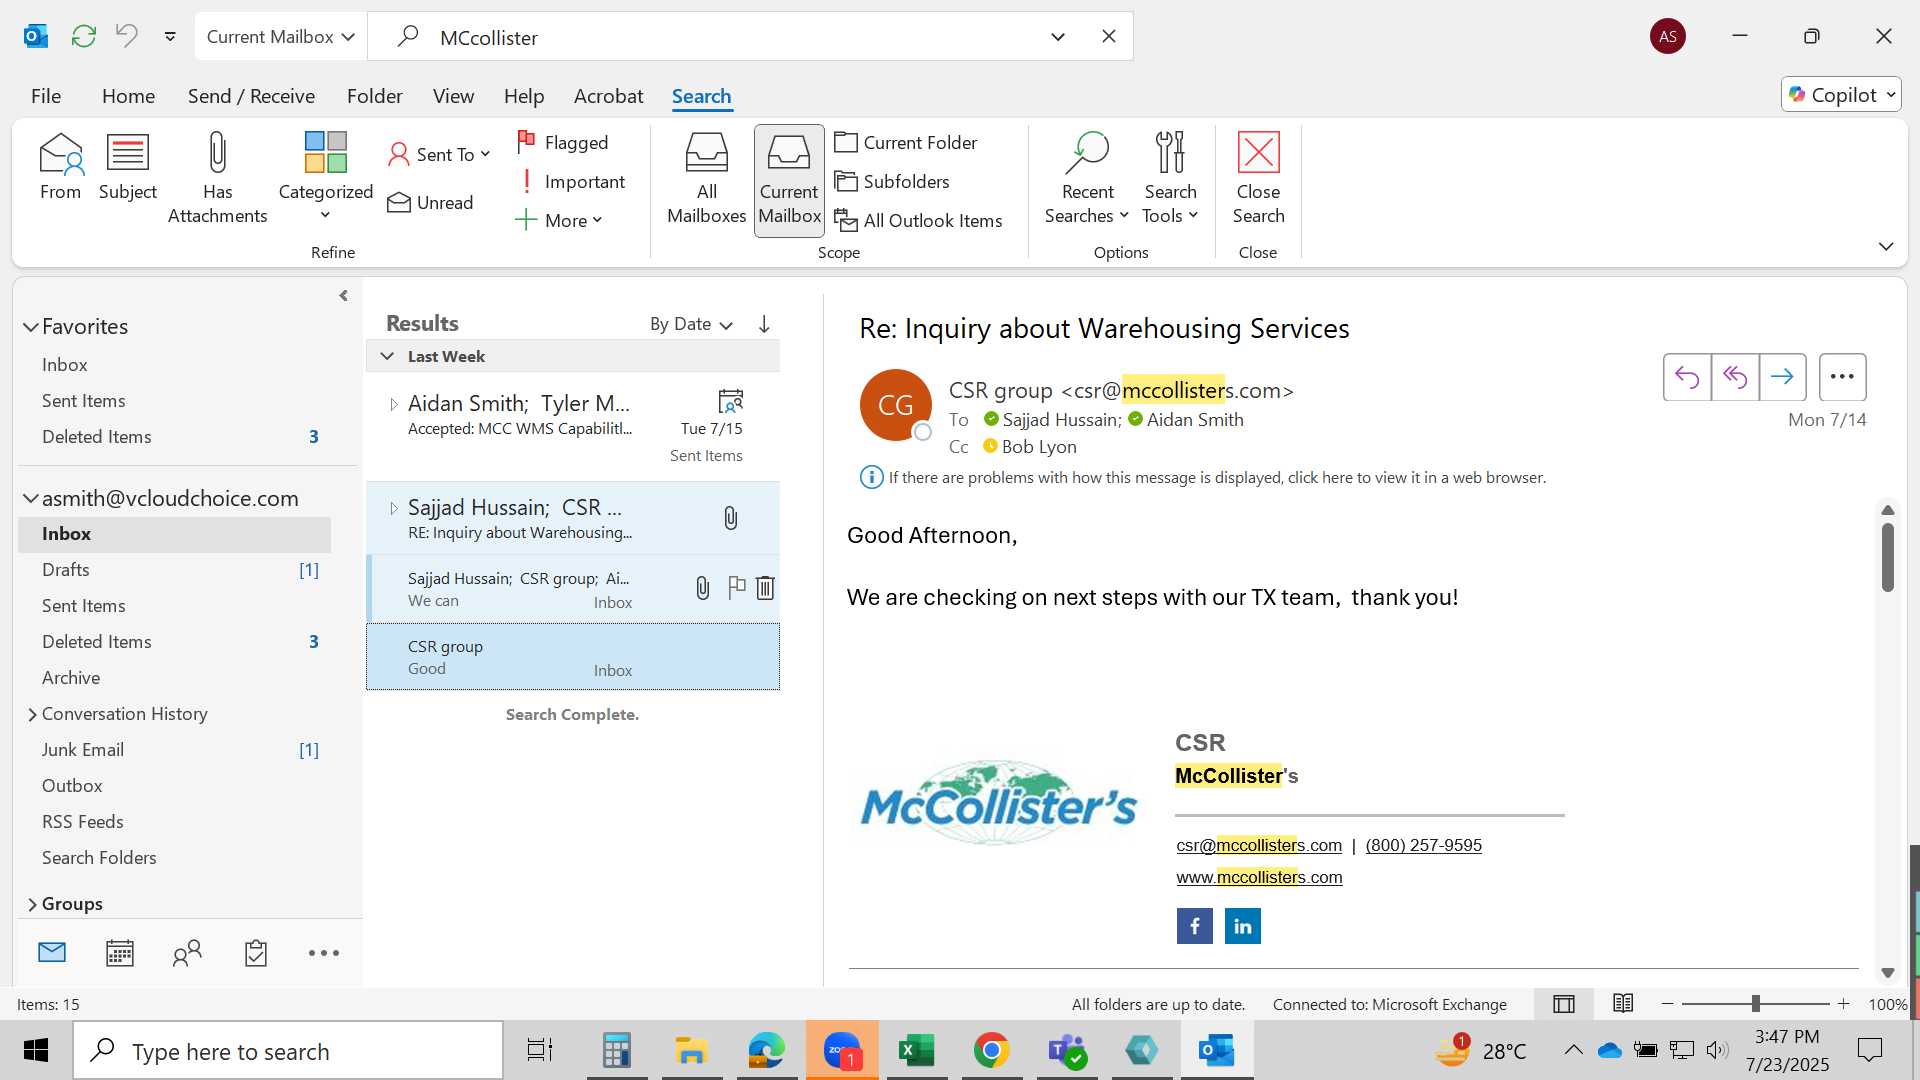Click the Forward arrow button
This screenshot has height=1080, width=1920.
point(1782,377)
